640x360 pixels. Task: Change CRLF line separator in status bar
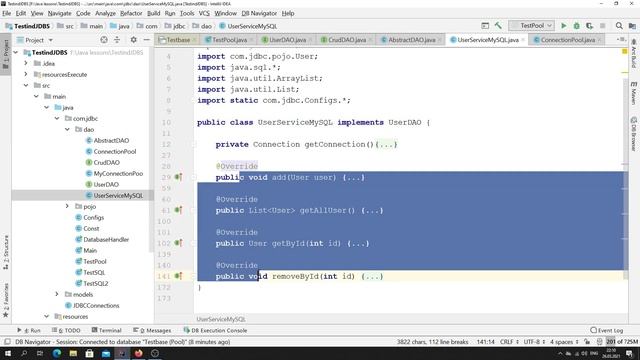(509, 342)
